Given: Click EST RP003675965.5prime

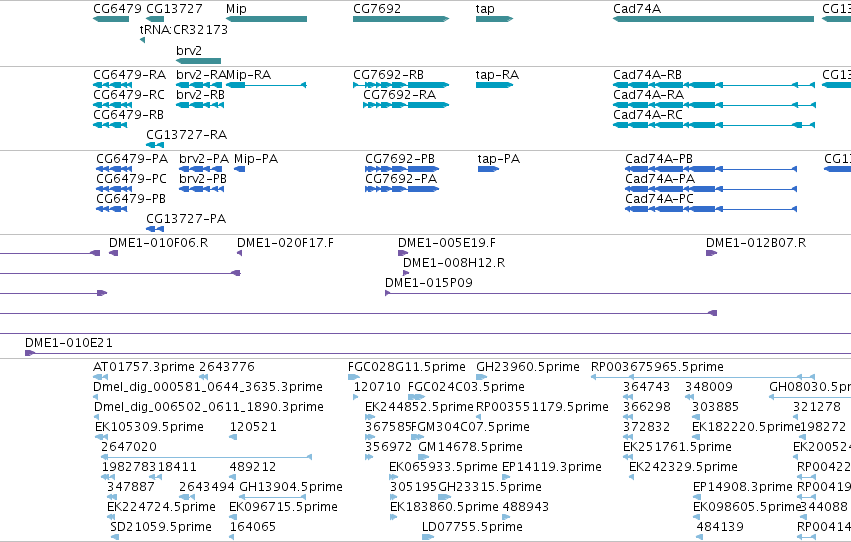Looking at the screenshot, I should pos(703,377).
